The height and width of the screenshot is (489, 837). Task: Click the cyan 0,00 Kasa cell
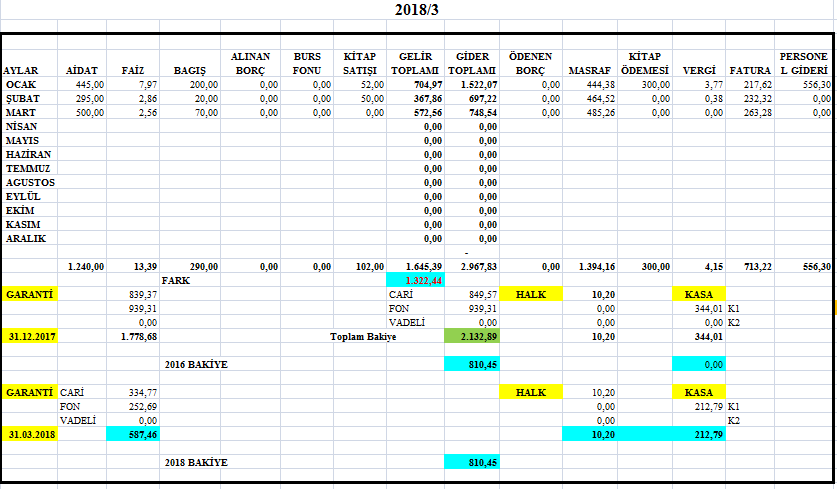point(699,364)
